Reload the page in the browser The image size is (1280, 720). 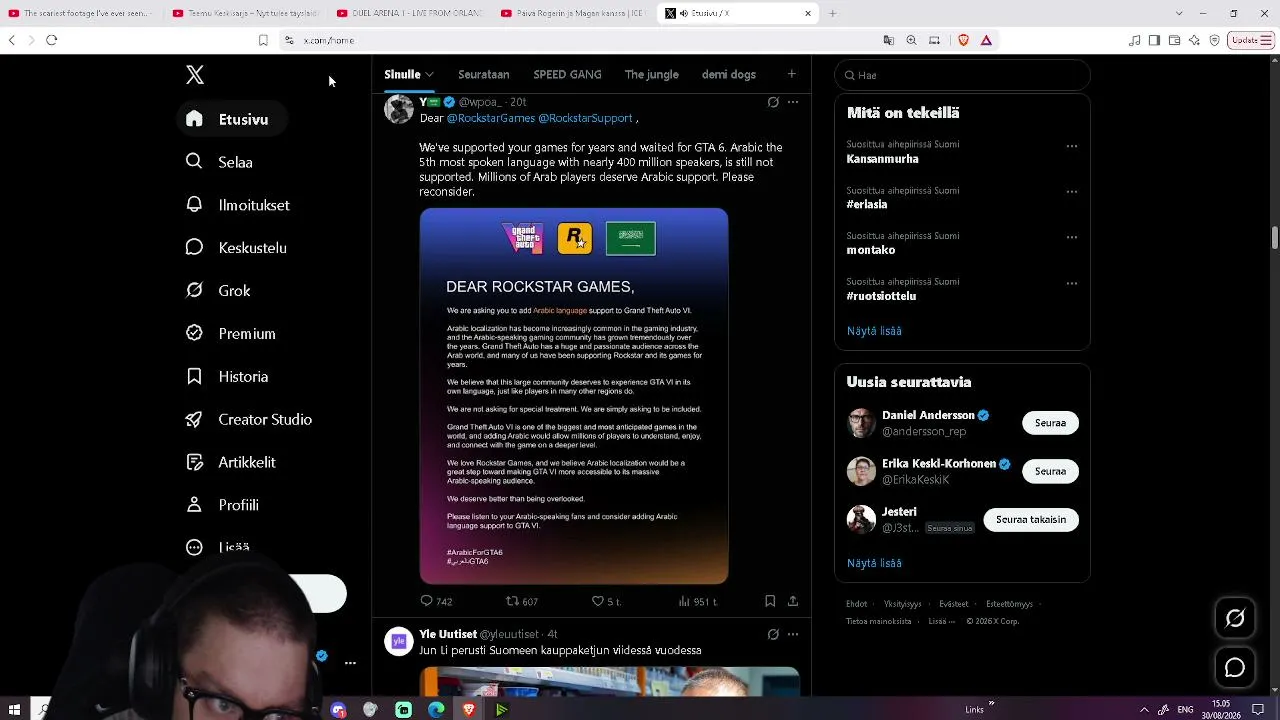coord(52,40)
